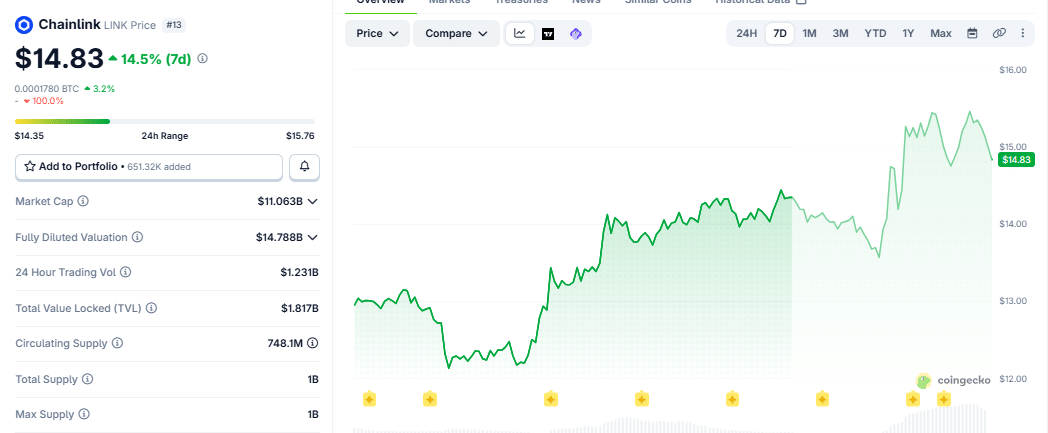
Task: Click the $13.00 axis label
Action: tap(1013, 301)
